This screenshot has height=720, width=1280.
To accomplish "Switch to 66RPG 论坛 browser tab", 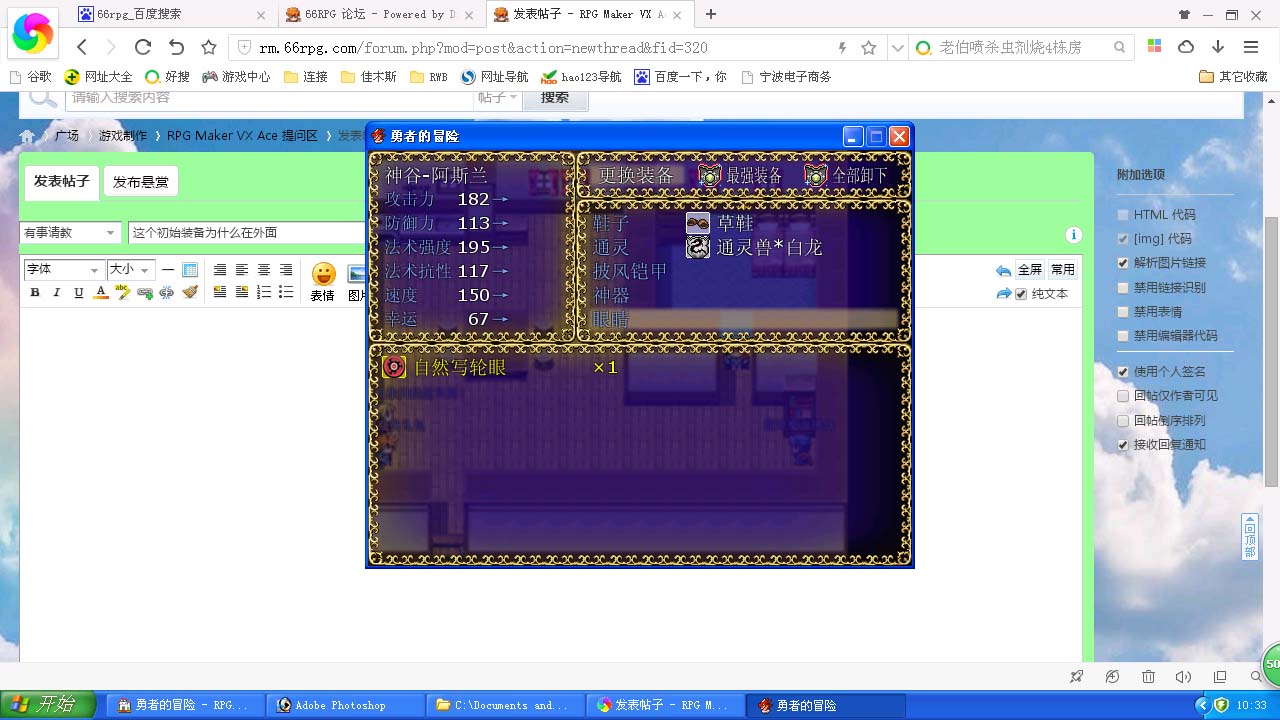I will click(382, 14).
